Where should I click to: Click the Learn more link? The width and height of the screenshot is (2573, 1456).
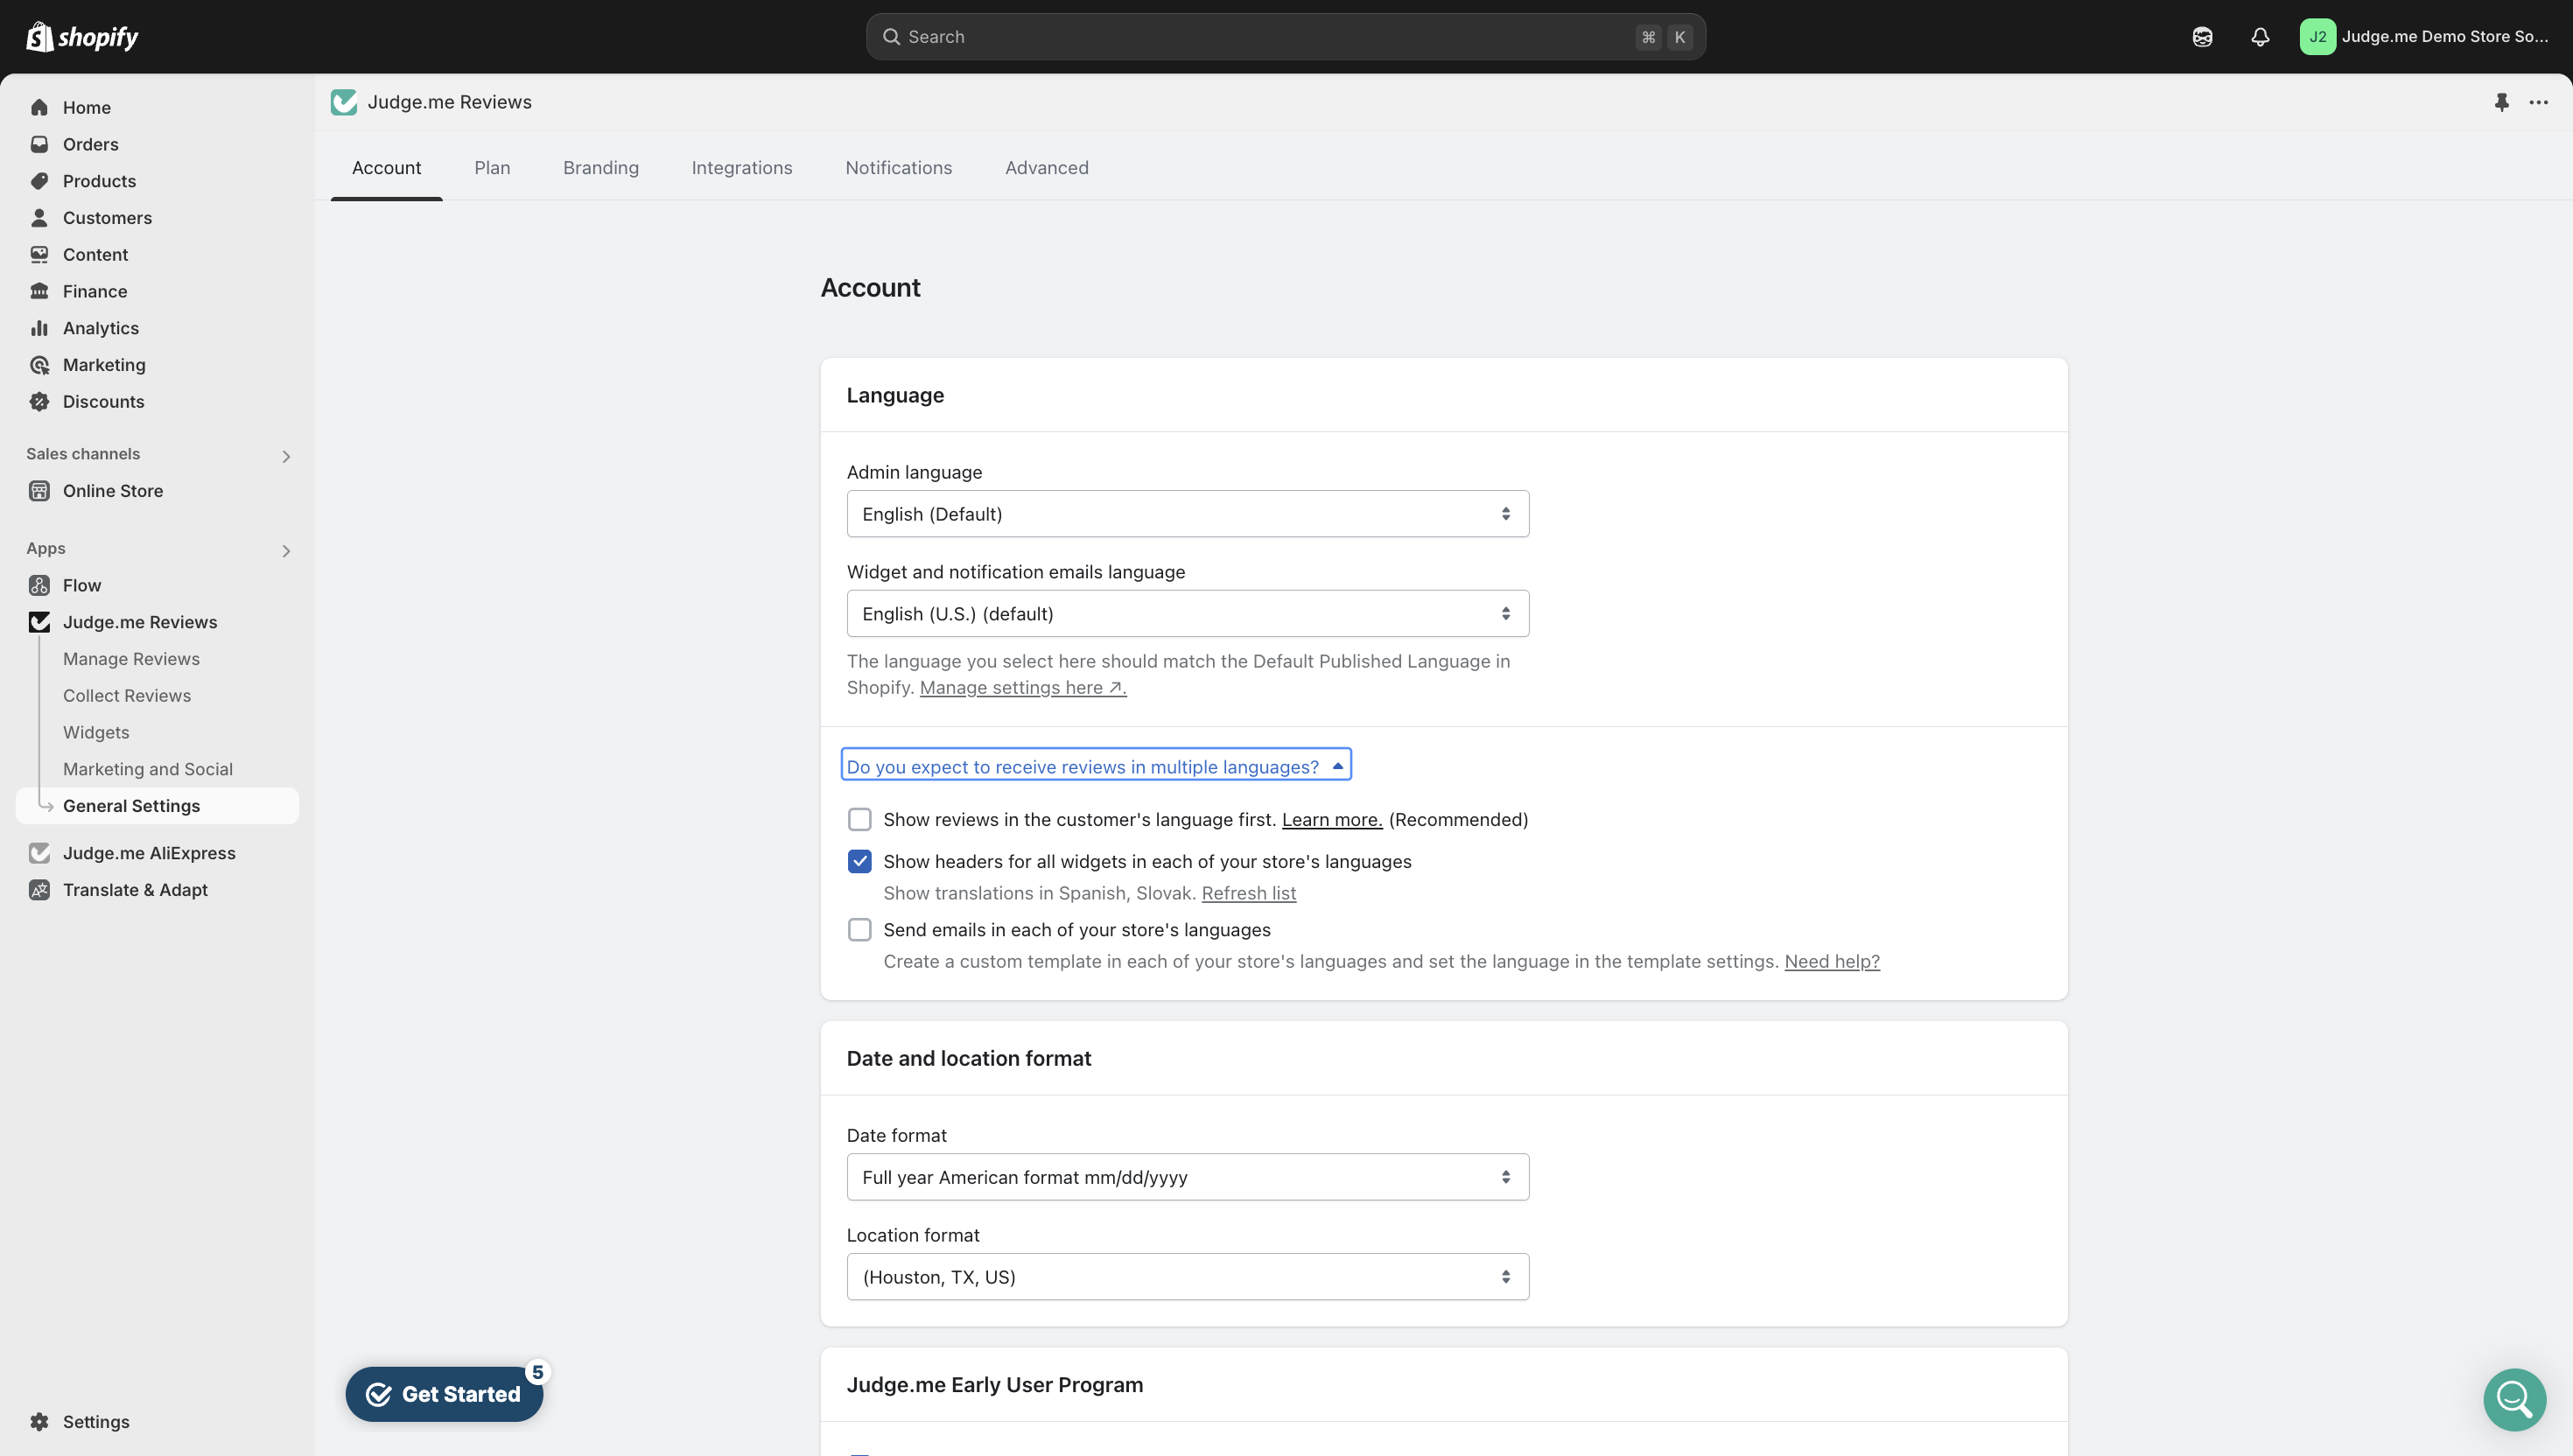tap(1331, 820)
